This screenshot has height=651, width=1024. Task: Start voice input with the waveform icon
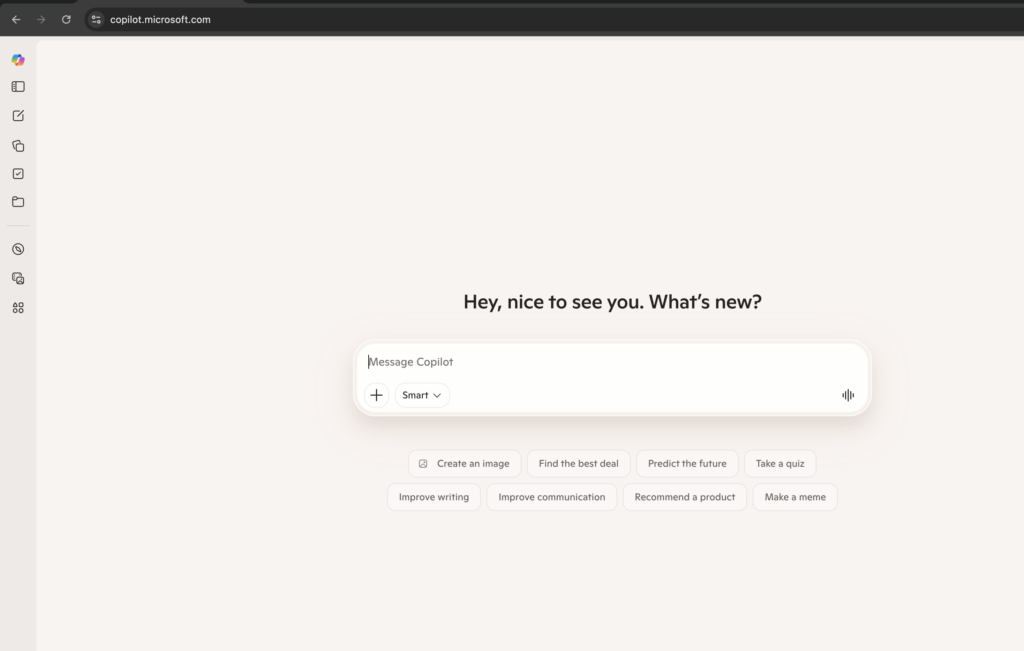tap(848, 395)
